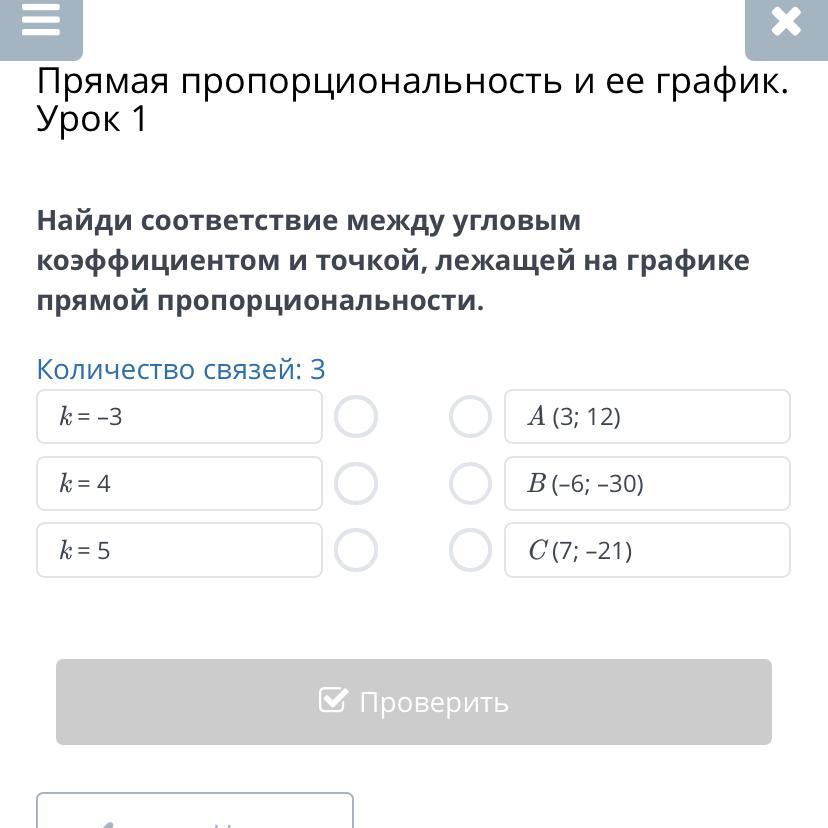Viewport: 828px width, 828px height.
Task: Click the Количество связей: 3 label
Action: pos(181,369)
